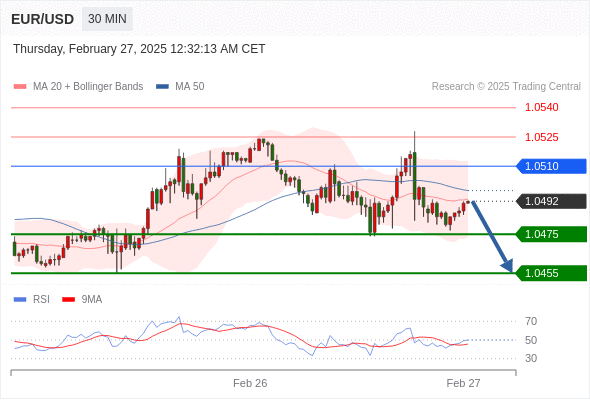The width and height of the screenshot is (590, 400).
Task: Click the 1.0525 resistance price label
Action: 542,137
